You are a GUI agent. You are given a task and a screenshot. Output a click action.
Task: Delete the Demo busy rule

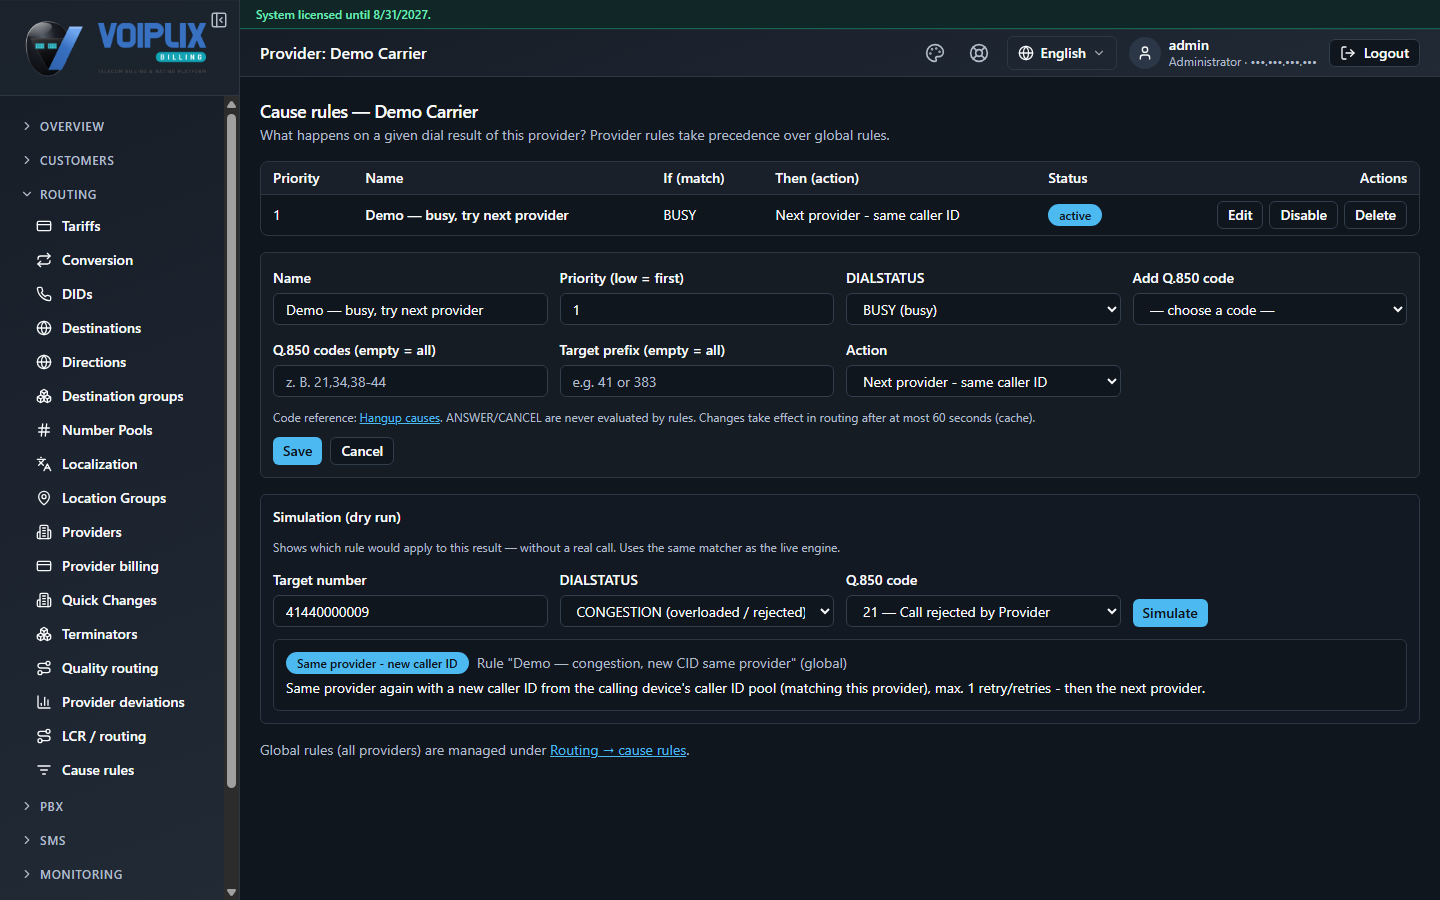pos(1375,215)
